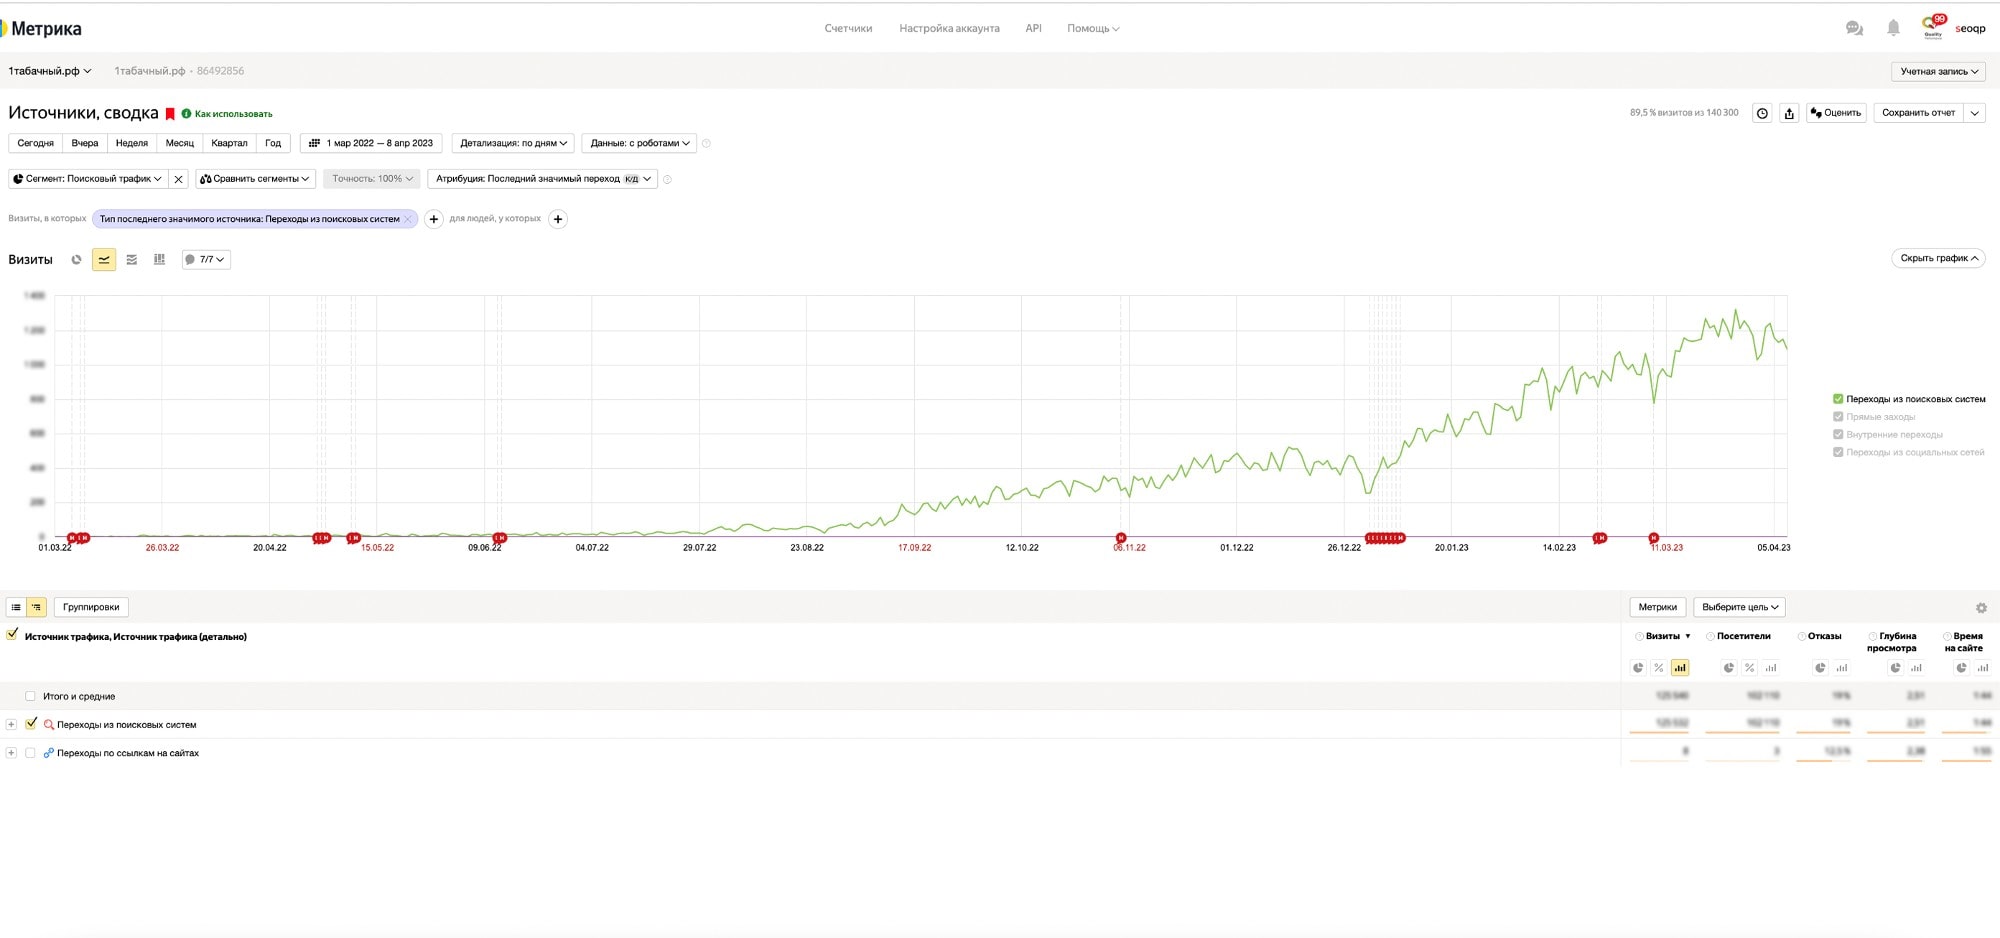This screenshot has width=2000, height=938.
Task: Show Глубина просмотра column as bar graph
Action: click(1916, 668)
